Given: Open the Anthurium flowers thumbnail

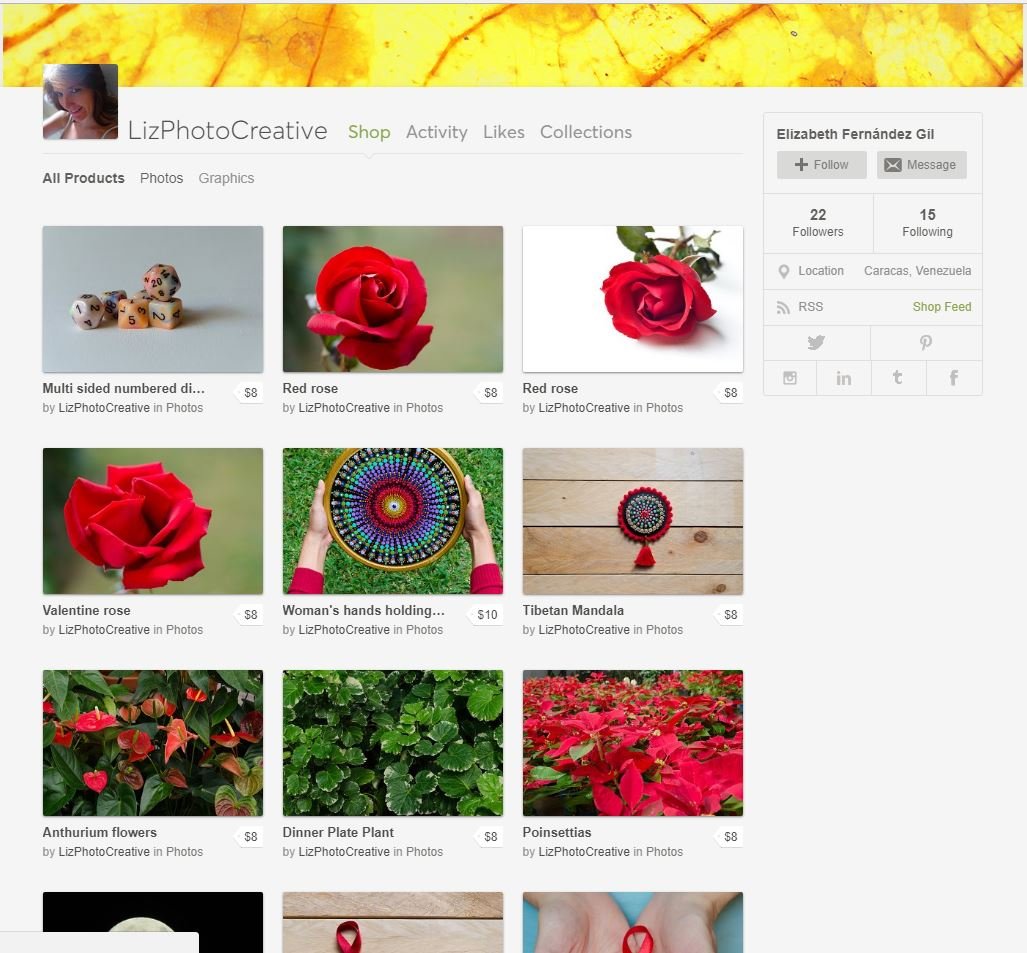Looking at the screenshot, I should [153, 743].
